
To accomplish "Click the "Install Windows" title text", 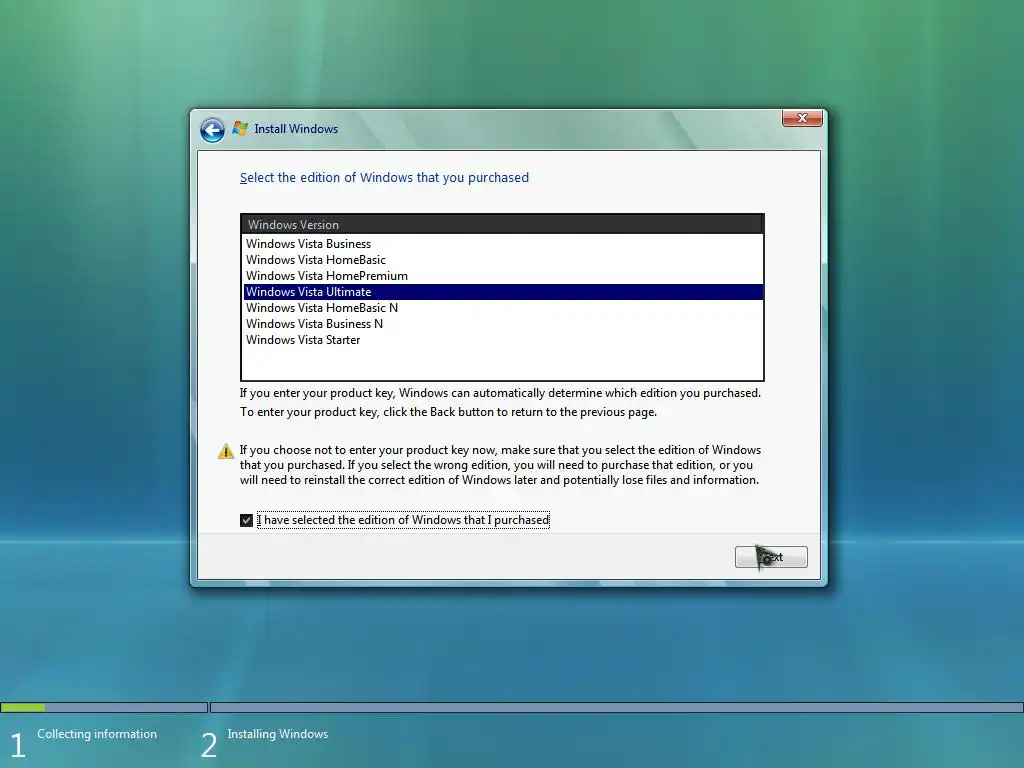I will click(296, 129).
